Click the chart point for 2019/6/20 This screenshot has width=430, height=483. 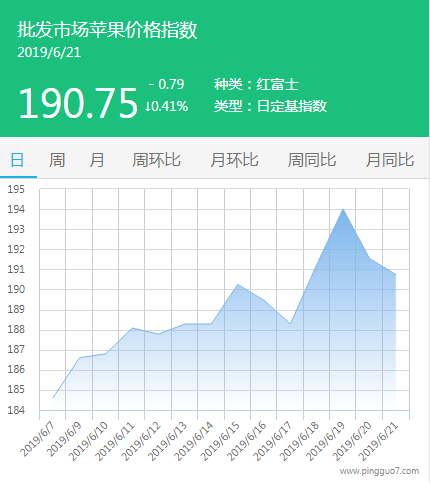pos(369,258)
